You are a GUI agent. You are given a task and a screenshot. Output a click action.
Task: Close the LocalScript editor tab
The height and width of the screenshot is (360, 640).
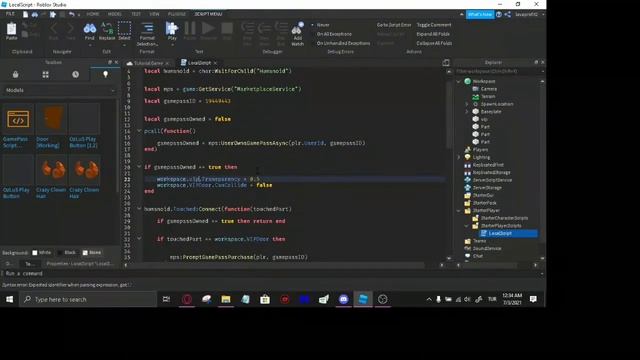click(216, 63)
